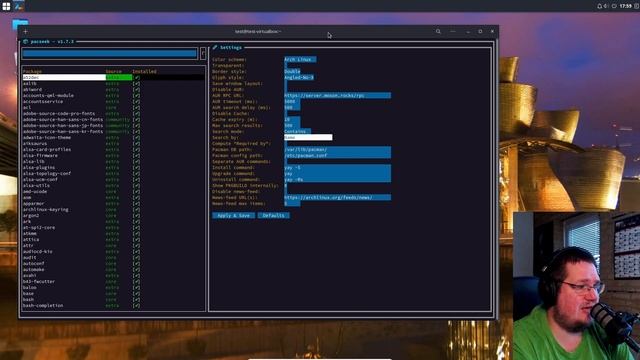Open the Search by dropdown (Name)

tap(308, 138)
